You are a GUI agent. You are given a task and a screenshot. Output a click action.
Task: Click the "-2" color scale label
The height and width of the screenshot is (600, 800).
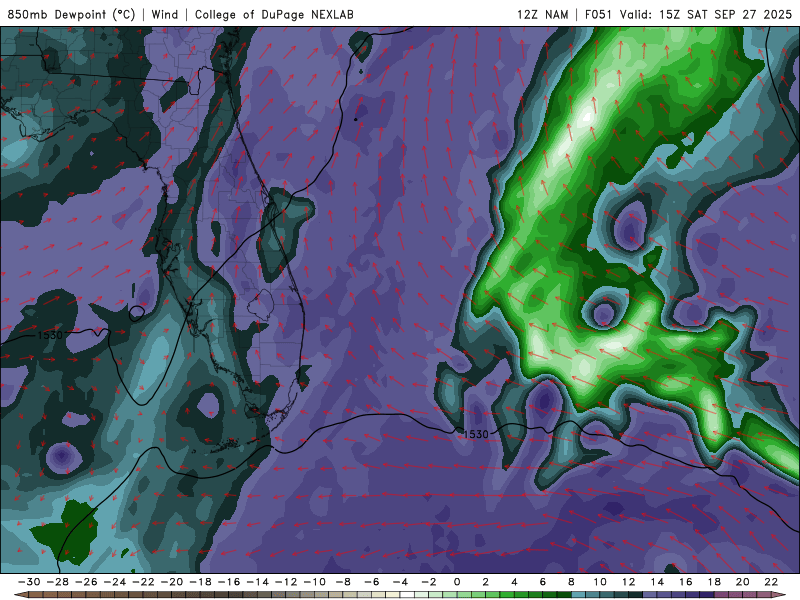[x=429, y=582]
